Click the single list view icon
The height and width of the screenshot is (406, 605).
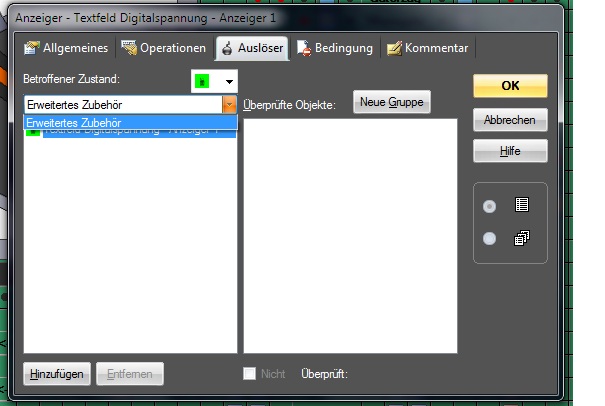point(521,205)
